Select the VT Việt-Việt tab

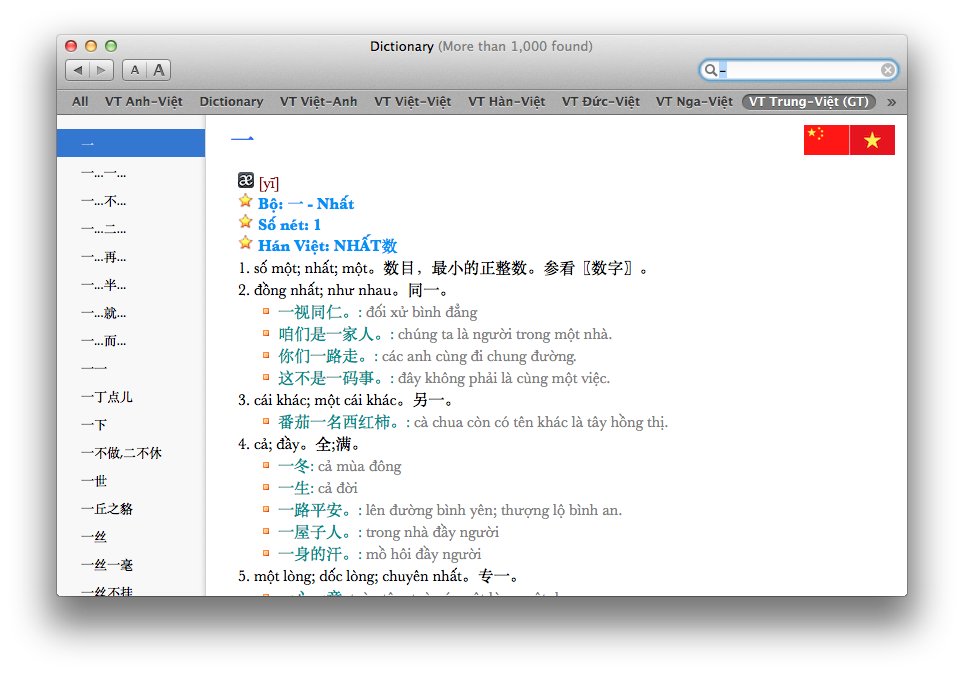click(413, 102)
